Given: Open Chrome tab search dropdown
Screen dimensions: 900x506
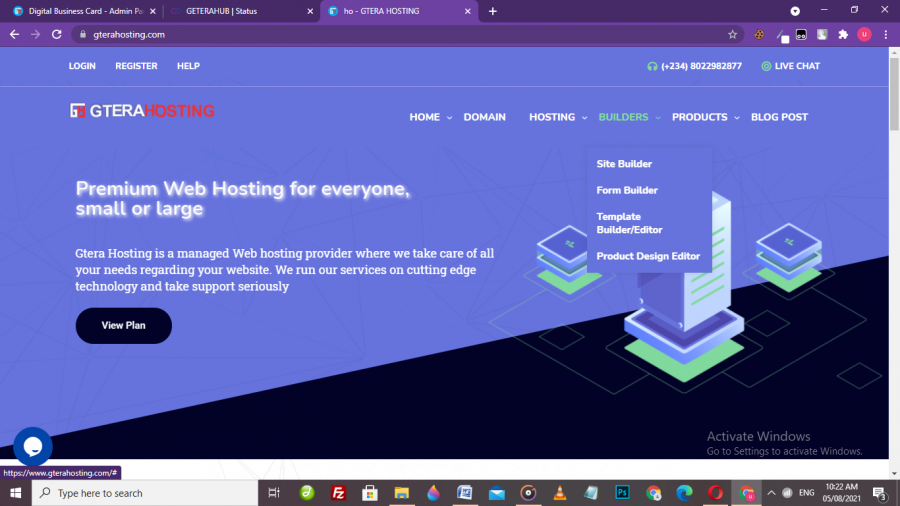Looking at the screenshot, I should [x=795, y=11].
